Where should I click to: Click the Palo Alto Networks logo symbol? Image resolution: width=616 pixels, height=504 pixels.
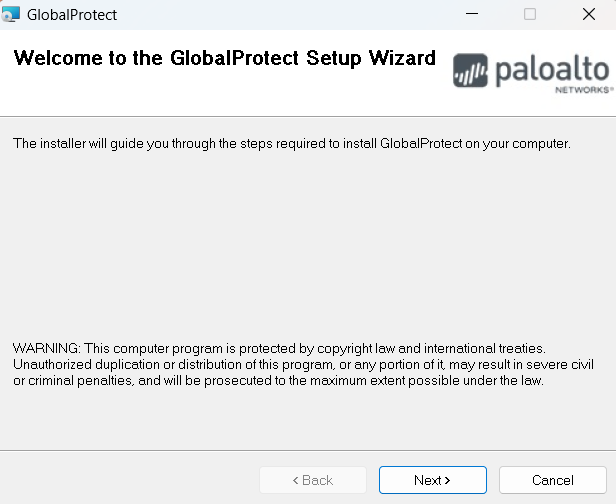tap(471, 71)
